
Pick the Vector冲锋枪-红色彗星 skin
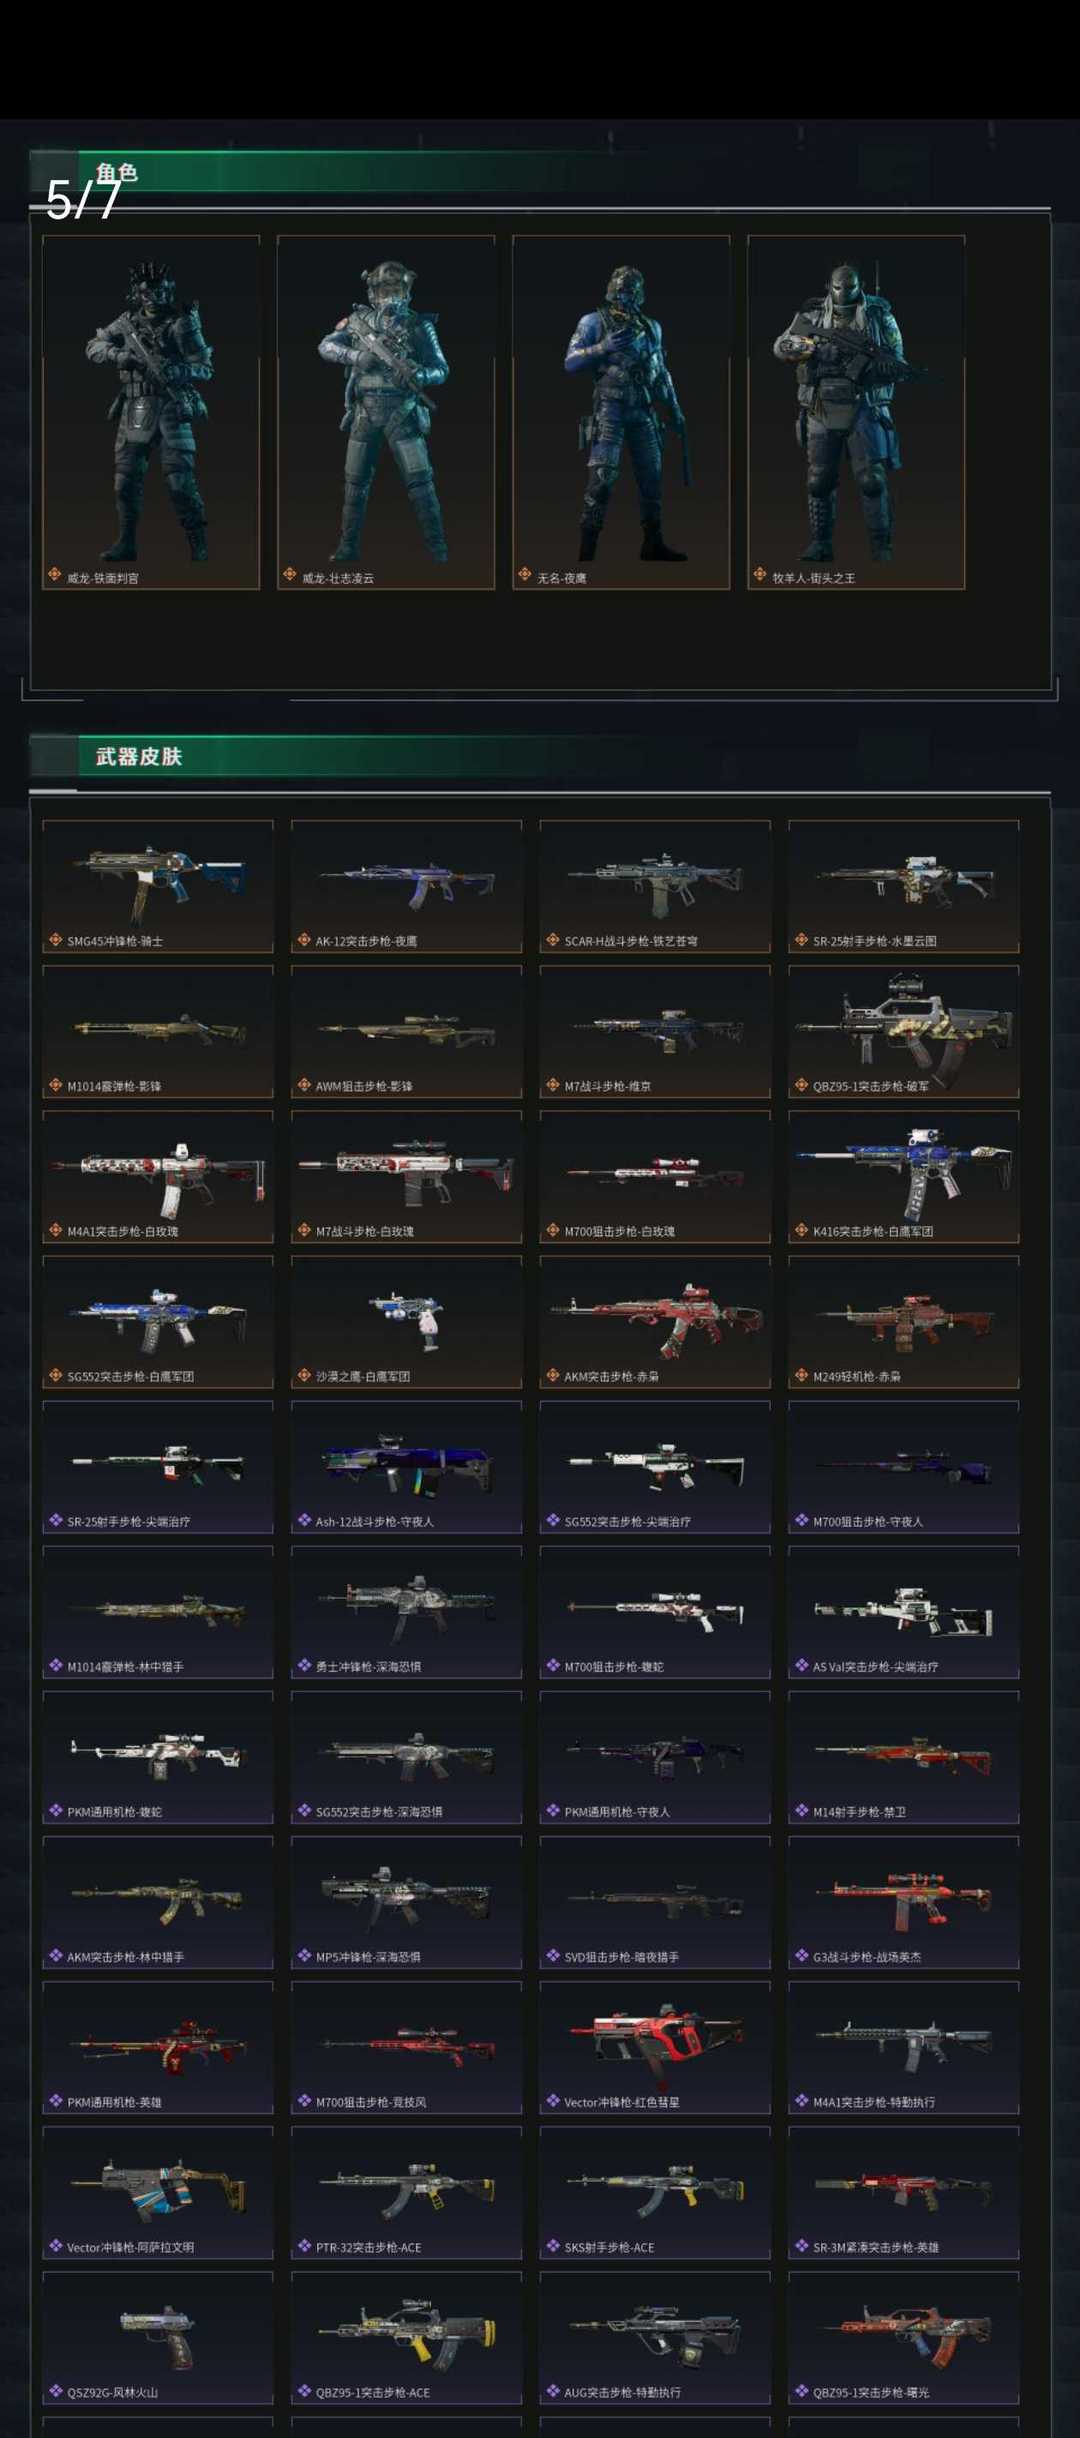point(655,2047)
